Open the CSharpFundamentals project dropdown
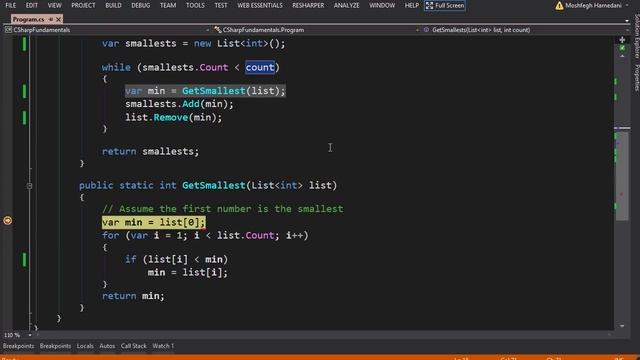Screen dimensions: 640x360 (107, 30)
